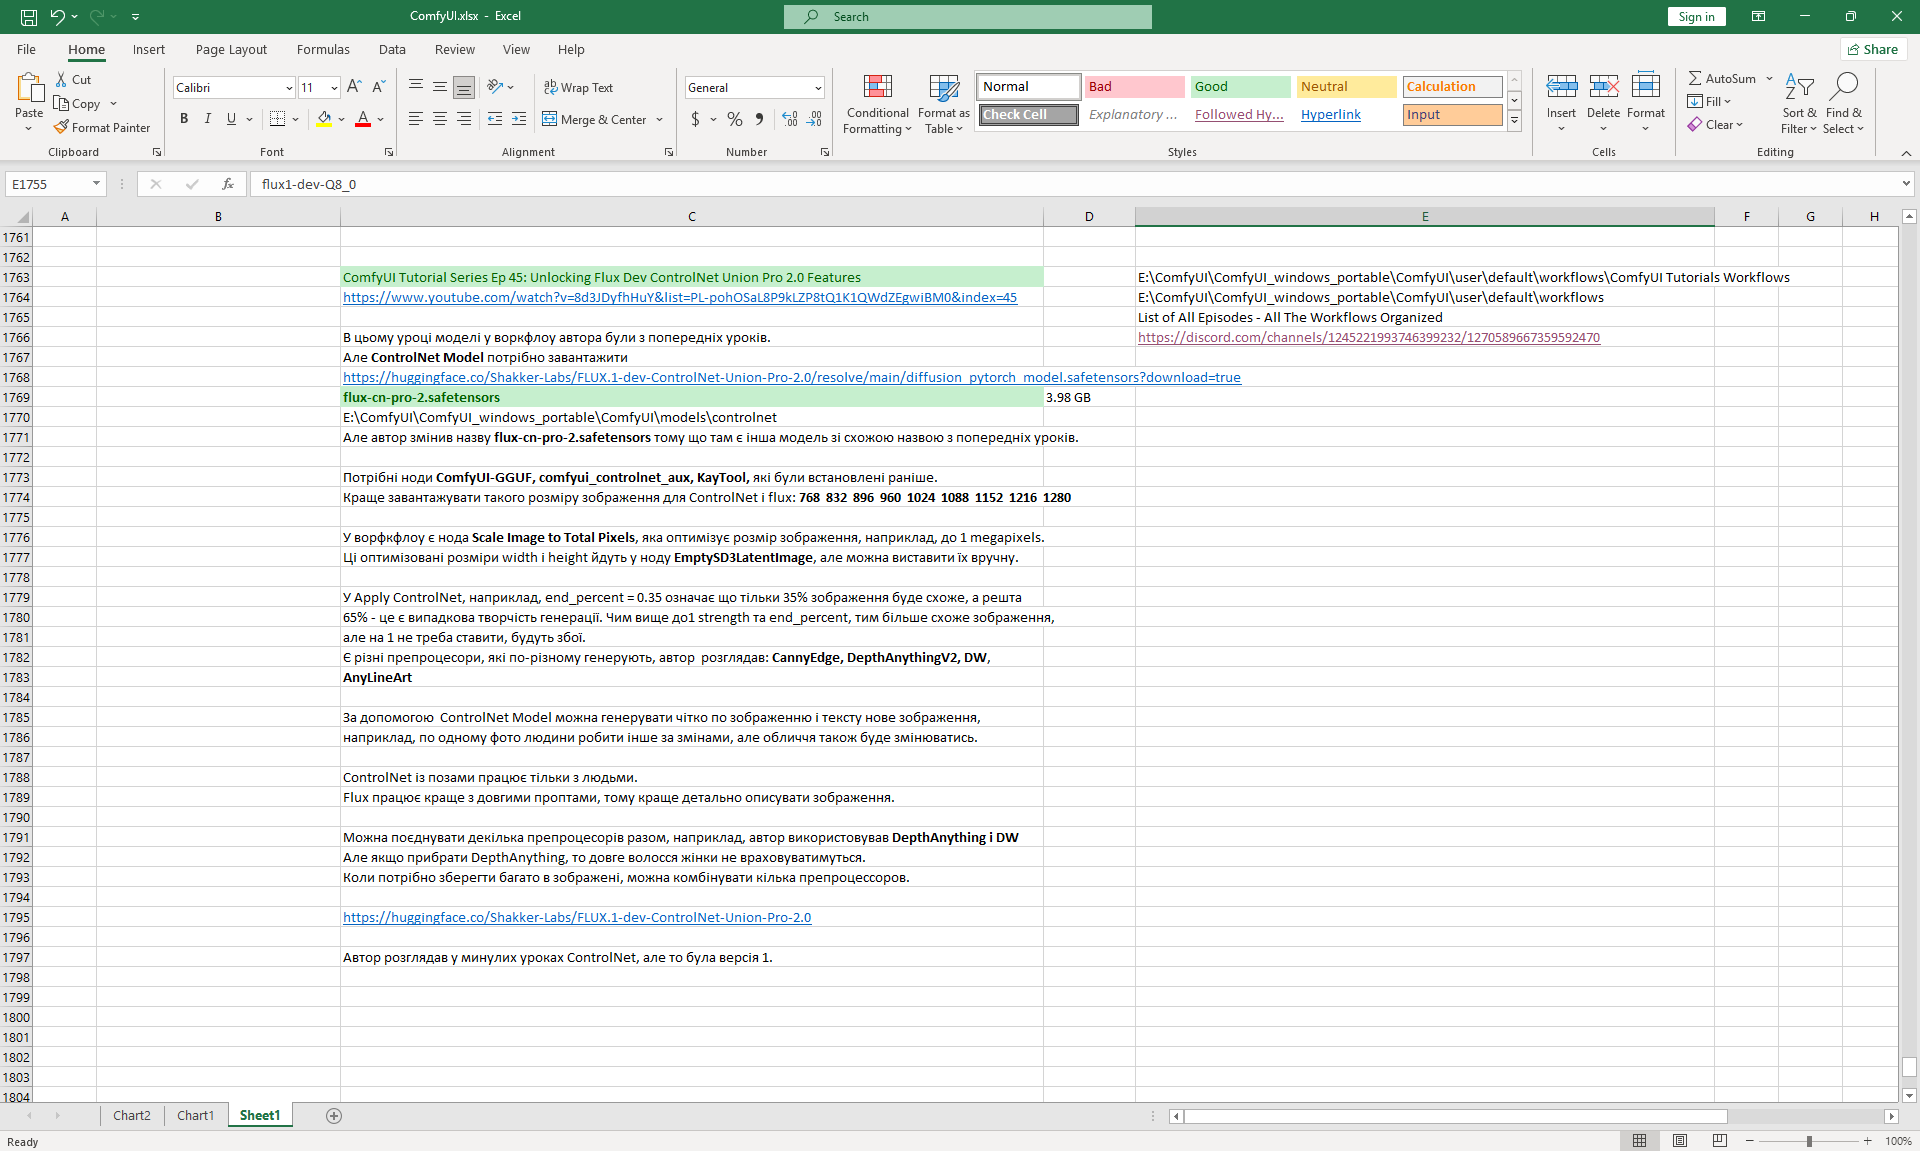Open the Formulas ribbon tab
This screenshot has width=1920, height=1151.
point(322,49)
